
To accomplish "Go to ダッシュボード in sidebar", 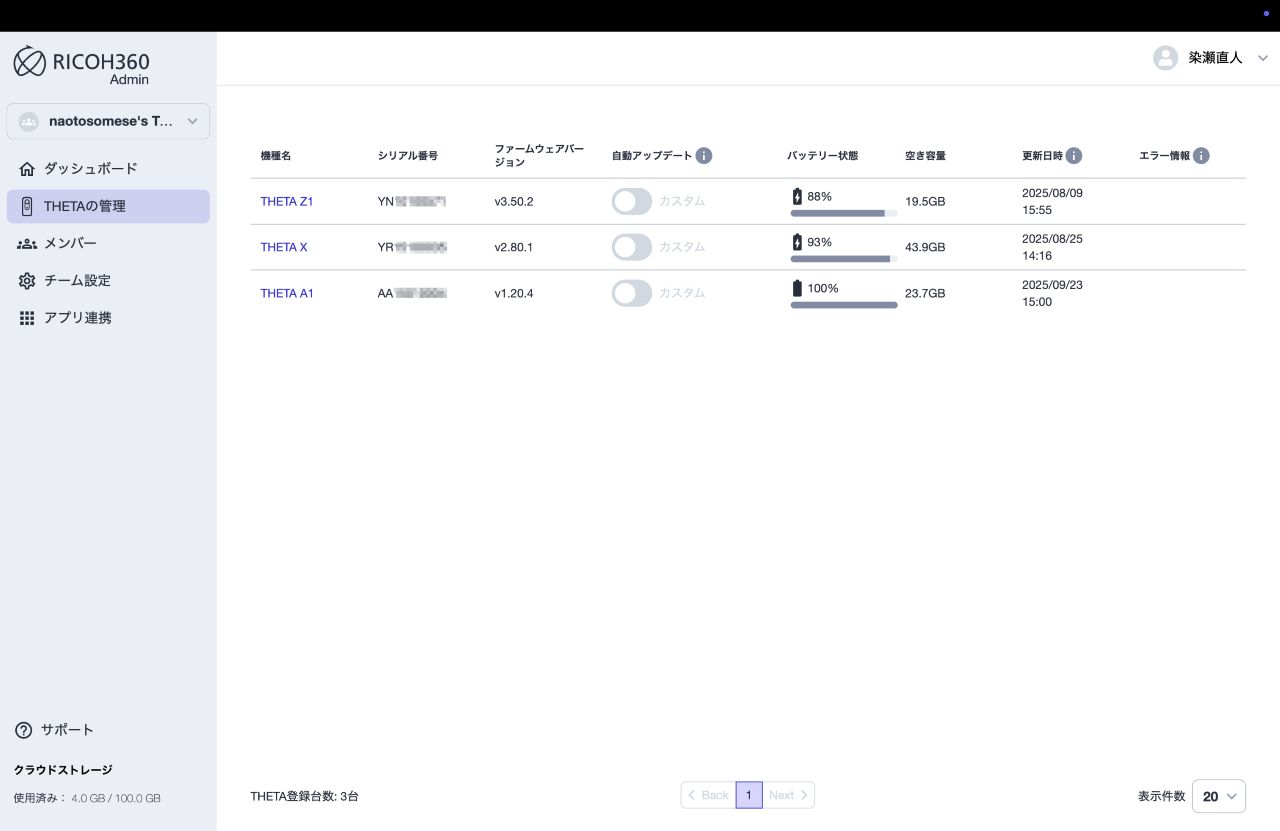I will click(x=90, y=169).
